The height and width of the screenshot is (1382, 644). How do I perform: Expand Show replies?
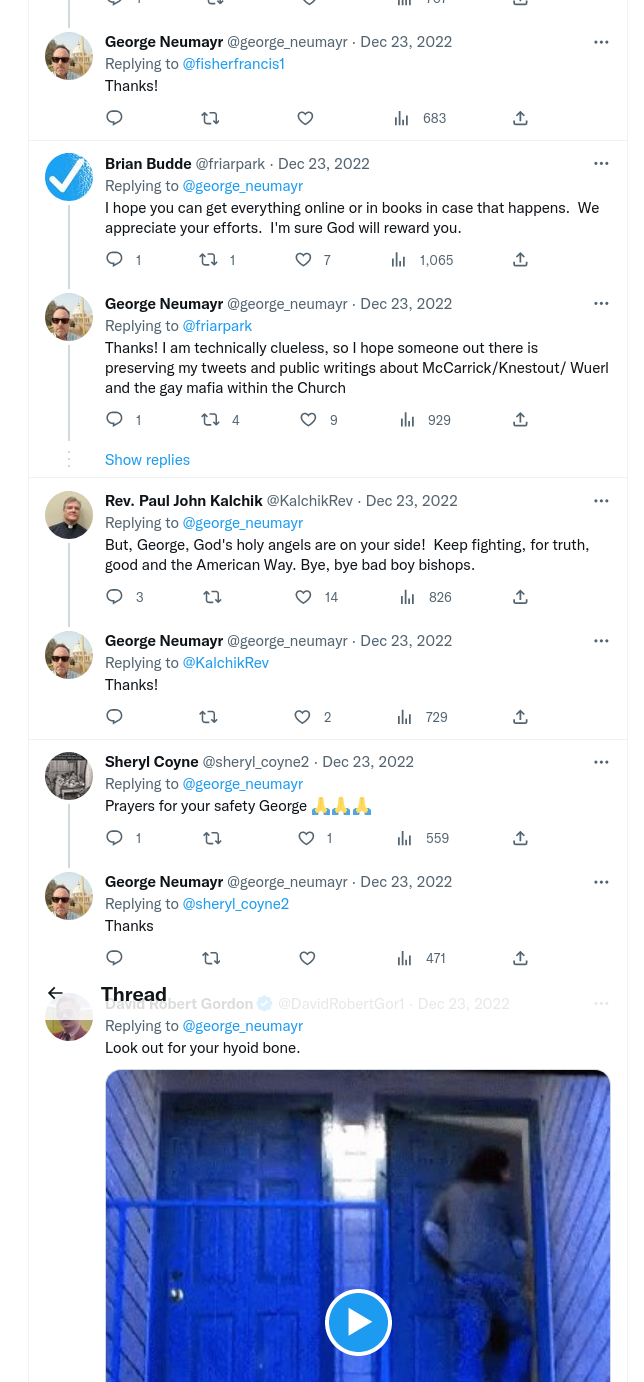click(x=147, y=460)
